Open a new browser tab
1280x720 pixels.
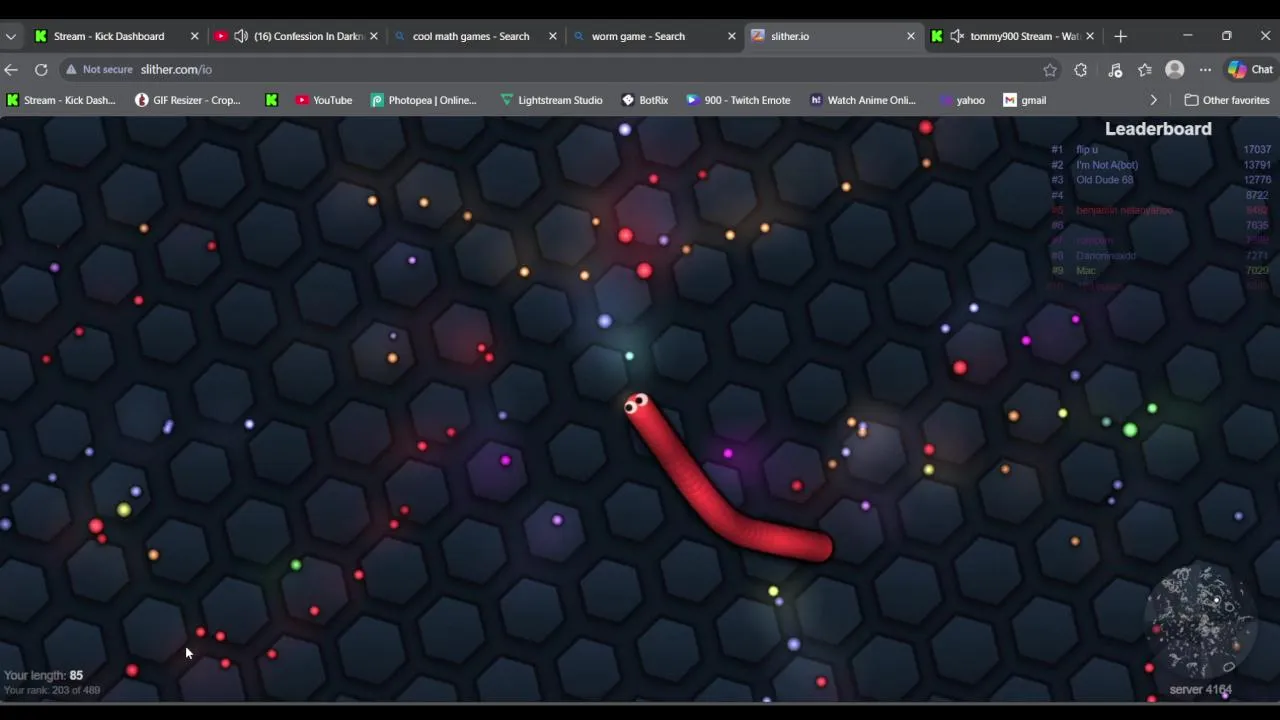[1121, 36]
